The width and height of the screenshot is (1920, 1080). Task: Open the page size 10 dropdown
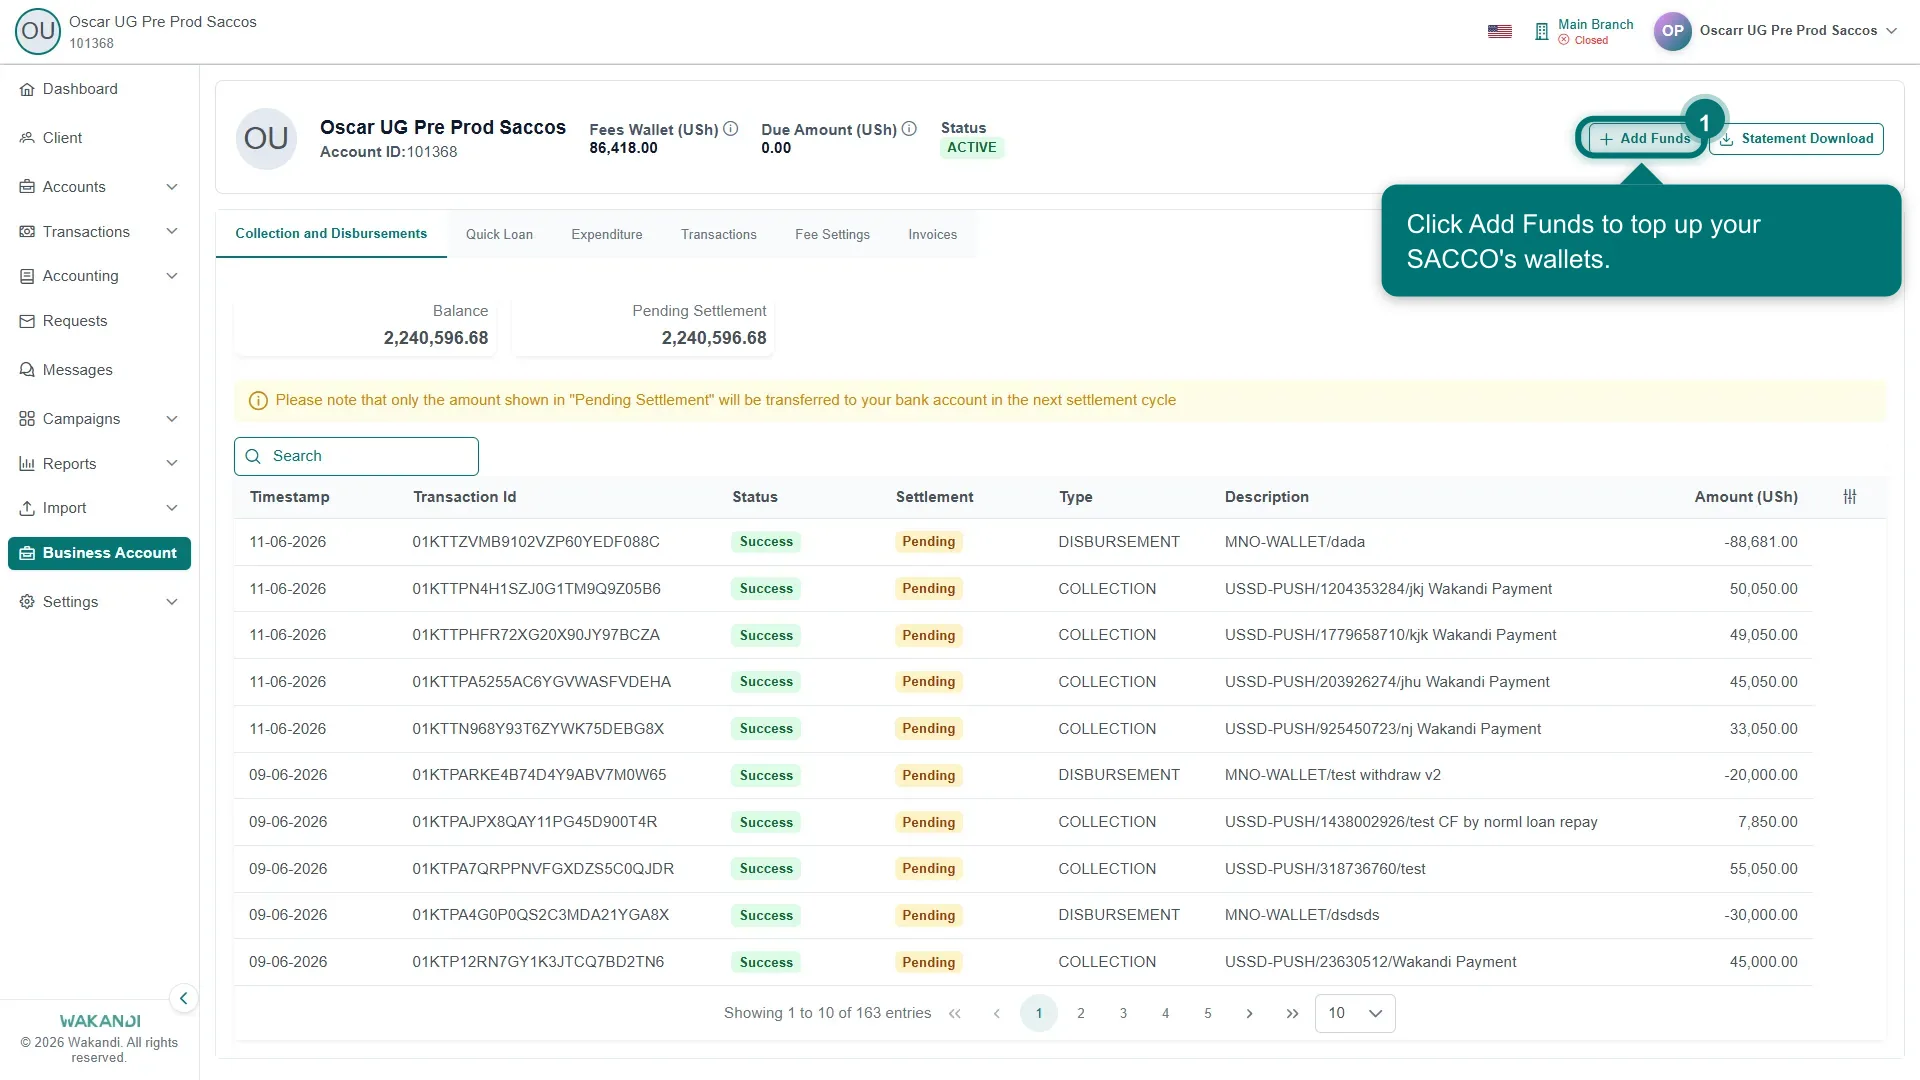click(1355, 1014)
